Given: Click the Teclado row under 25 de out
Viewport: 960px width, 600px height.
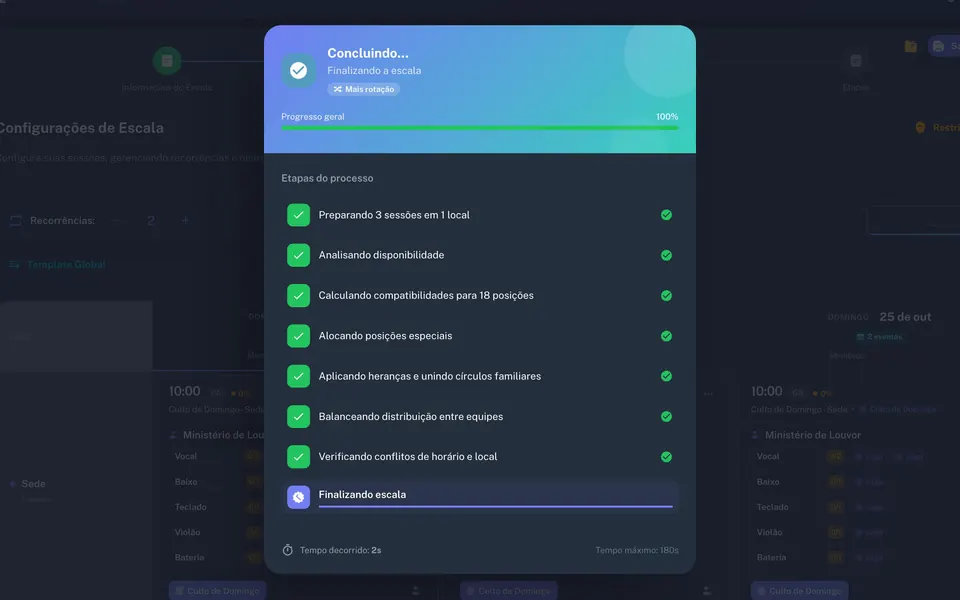Looking at the screenshot, I should pos(820,507).
